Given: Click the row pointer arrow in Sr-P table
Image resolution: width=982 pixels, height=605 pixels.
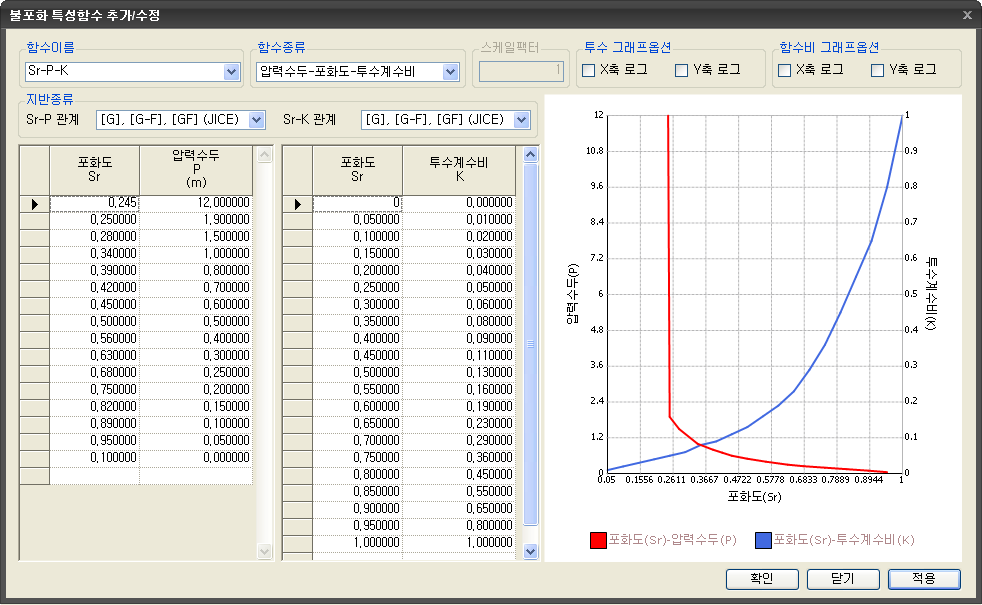Looking at the screenshot, I should click(x=35, y=204).
